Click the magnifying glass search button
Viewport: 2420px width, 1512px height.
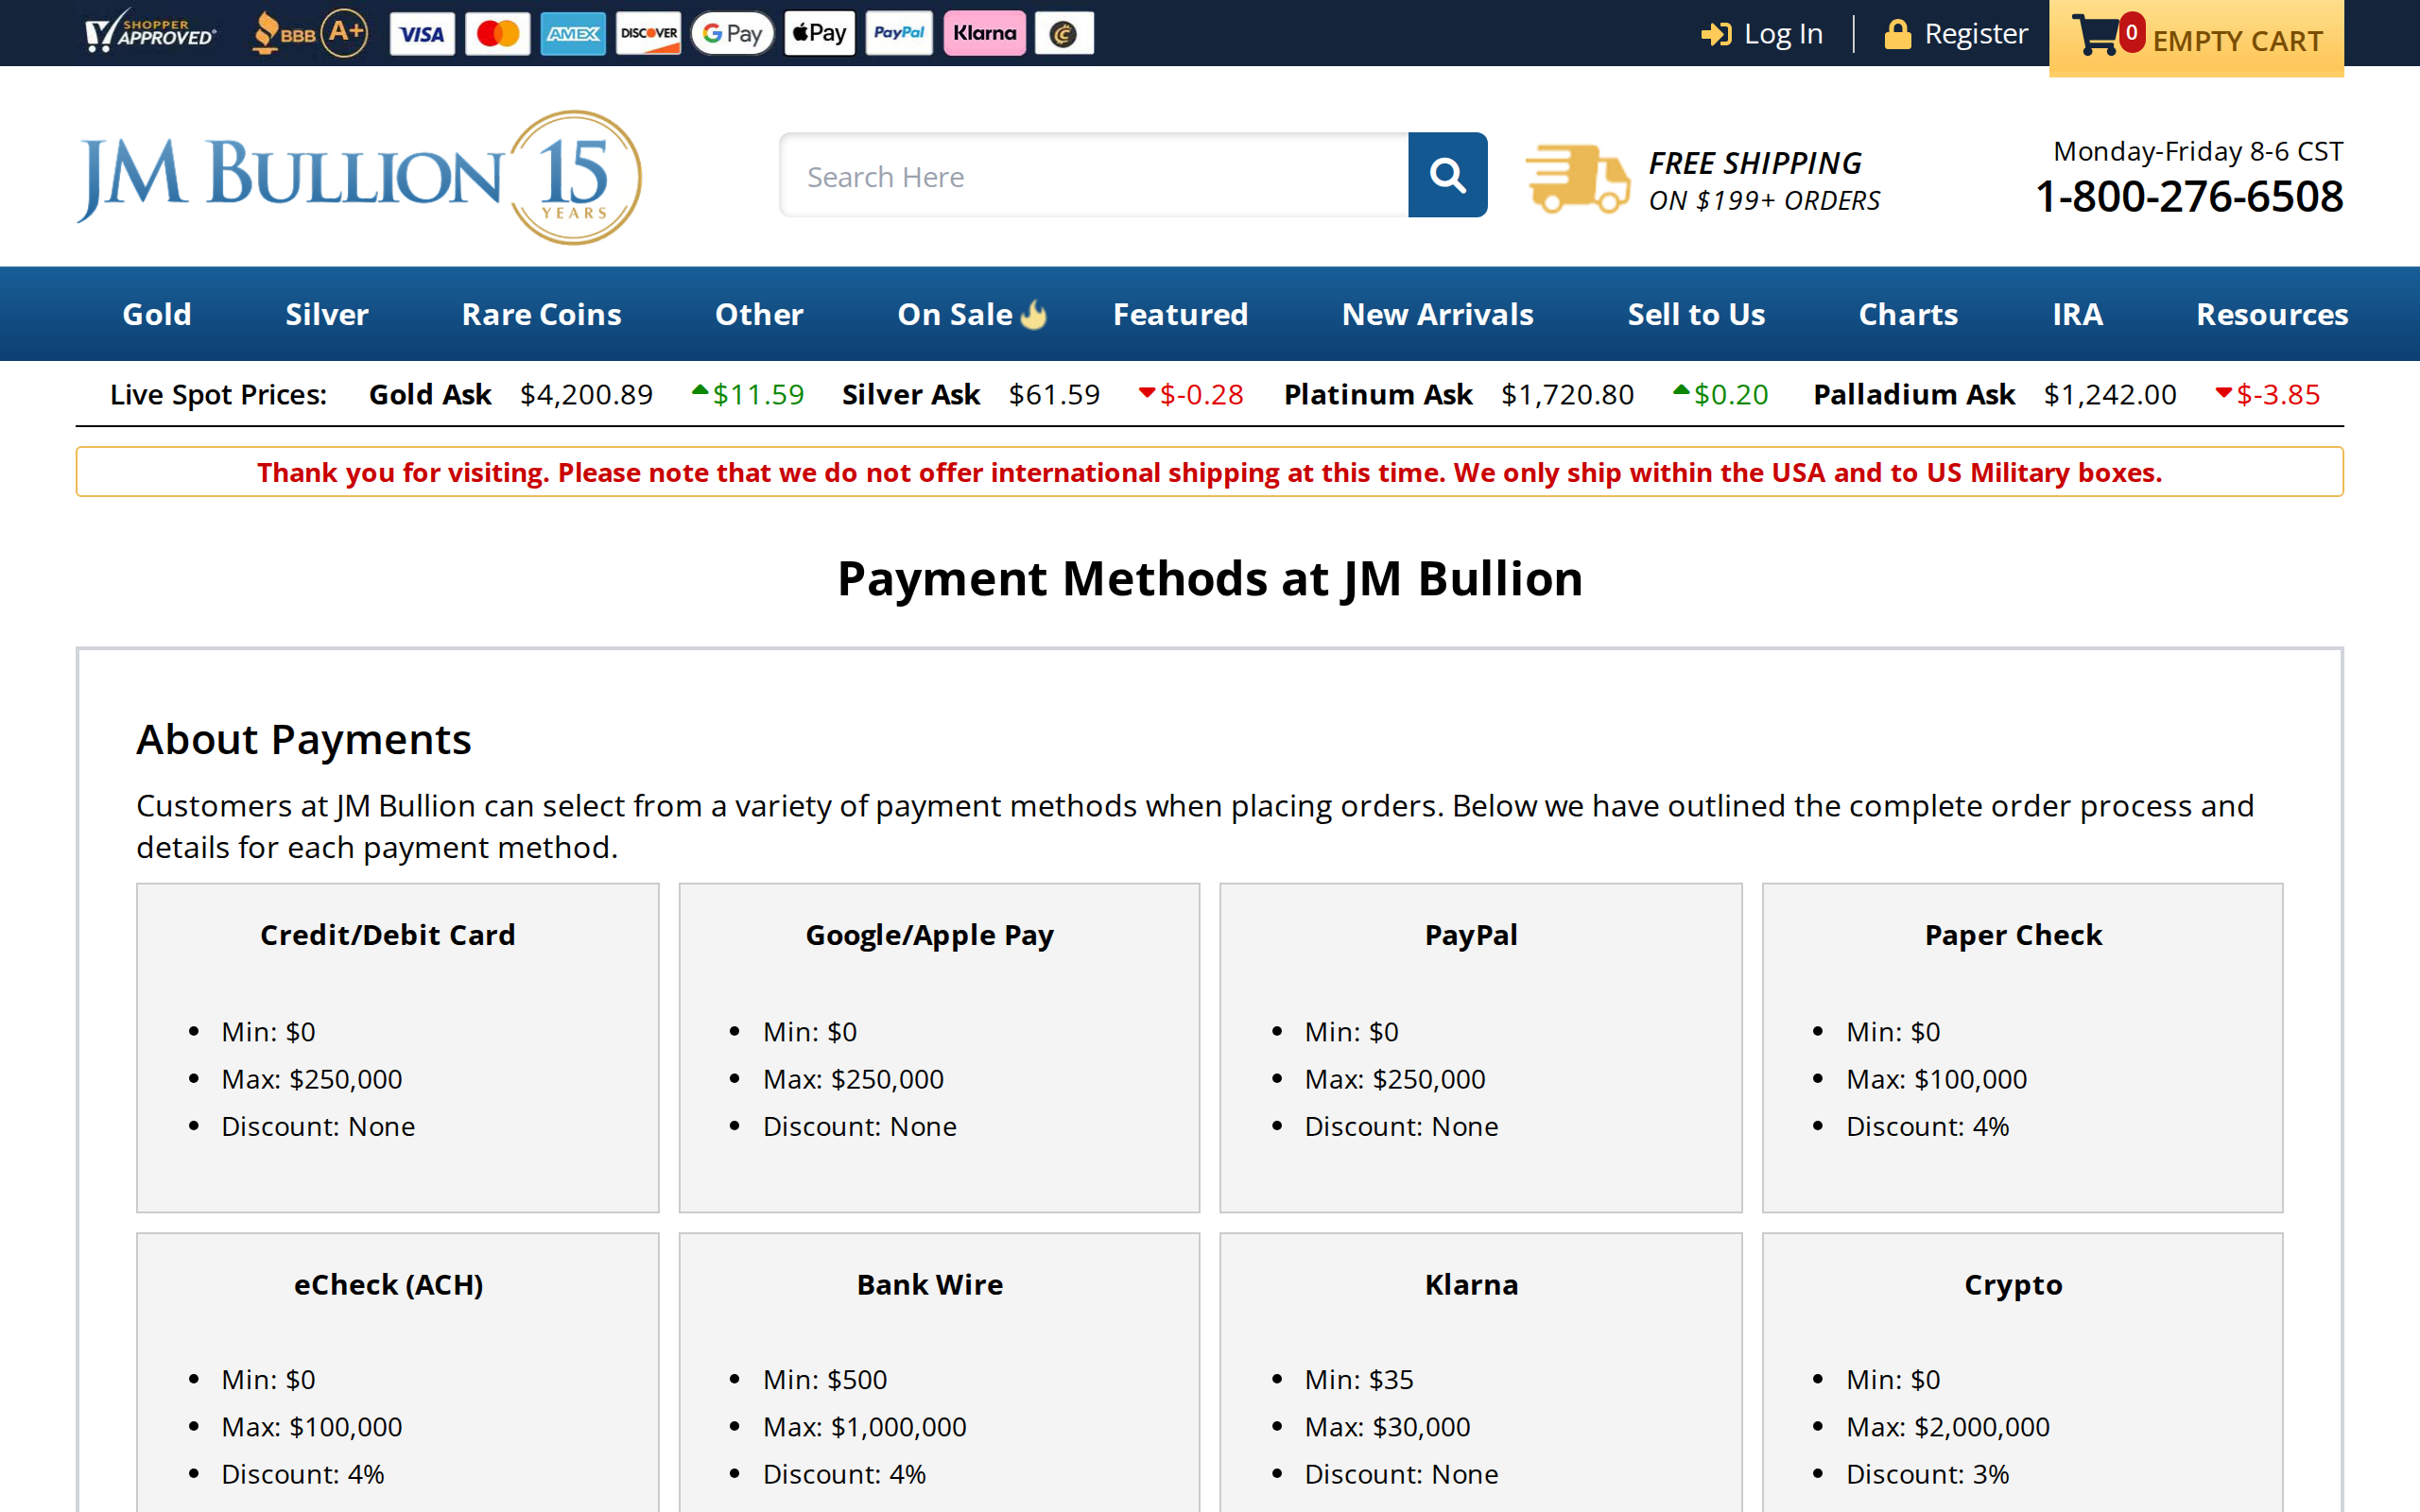tap(1447, 175)
